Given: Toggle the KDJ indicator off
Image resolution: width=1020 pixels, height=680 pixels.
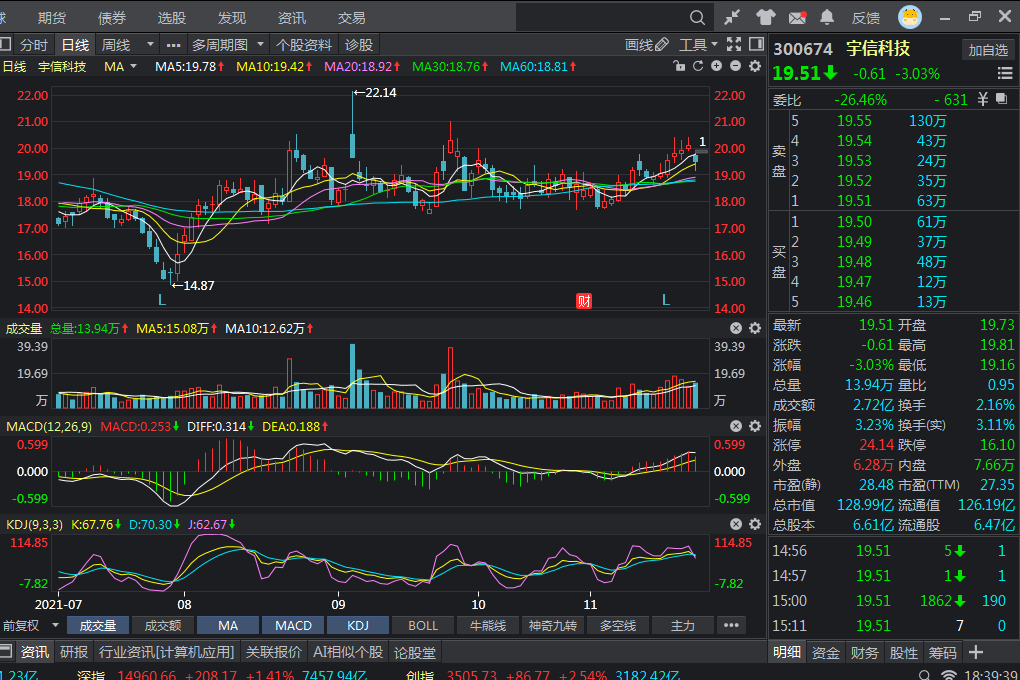Looking at the screenshot, I should point(357,625).
